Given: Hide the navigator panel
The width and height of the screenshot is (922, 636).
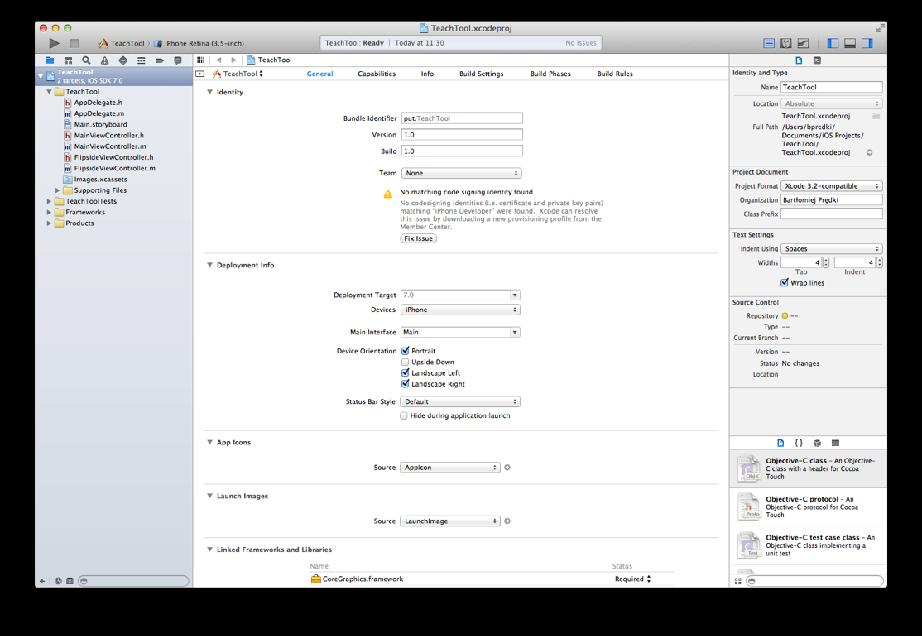Looking at the screenshot, I should (x=833, y=43).
